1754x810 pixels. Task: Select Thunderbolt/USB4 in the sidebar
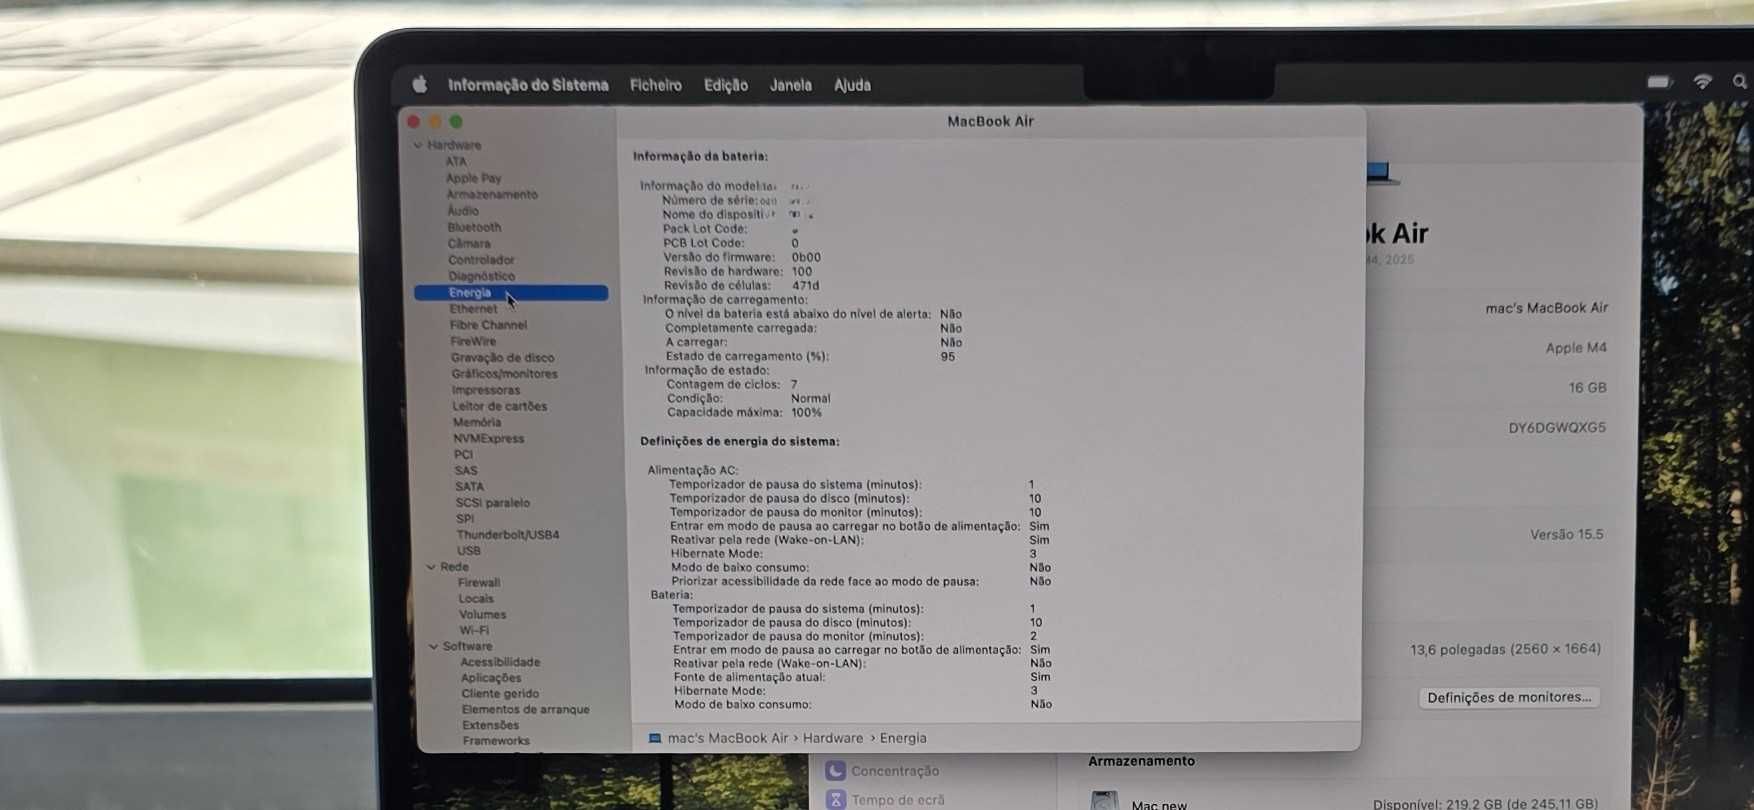pos(508,535)
